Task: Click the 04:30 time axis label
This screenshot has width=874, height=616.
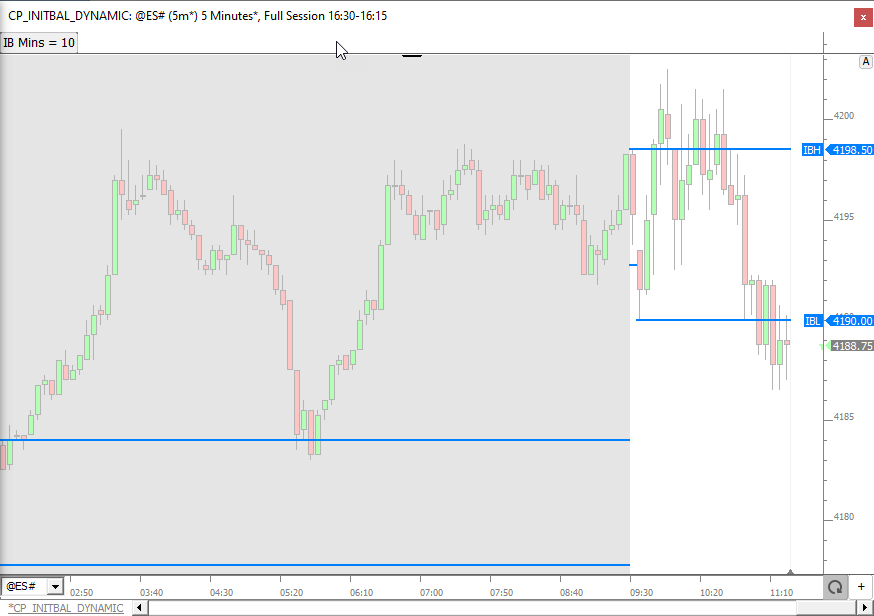Action: (221, 593)
